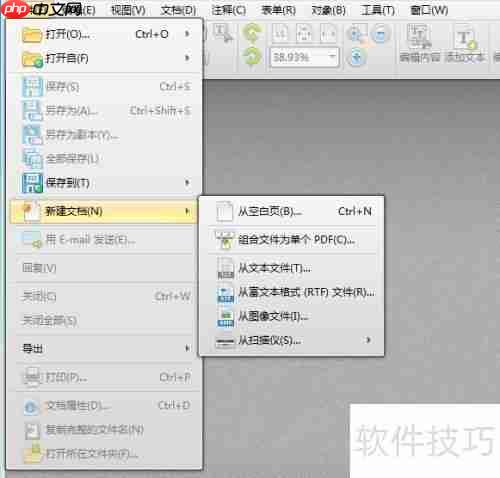The width and height of the screenshot is (500, 478).
Task: Click the middle page layout icon
Action: (x=304, y=33)
